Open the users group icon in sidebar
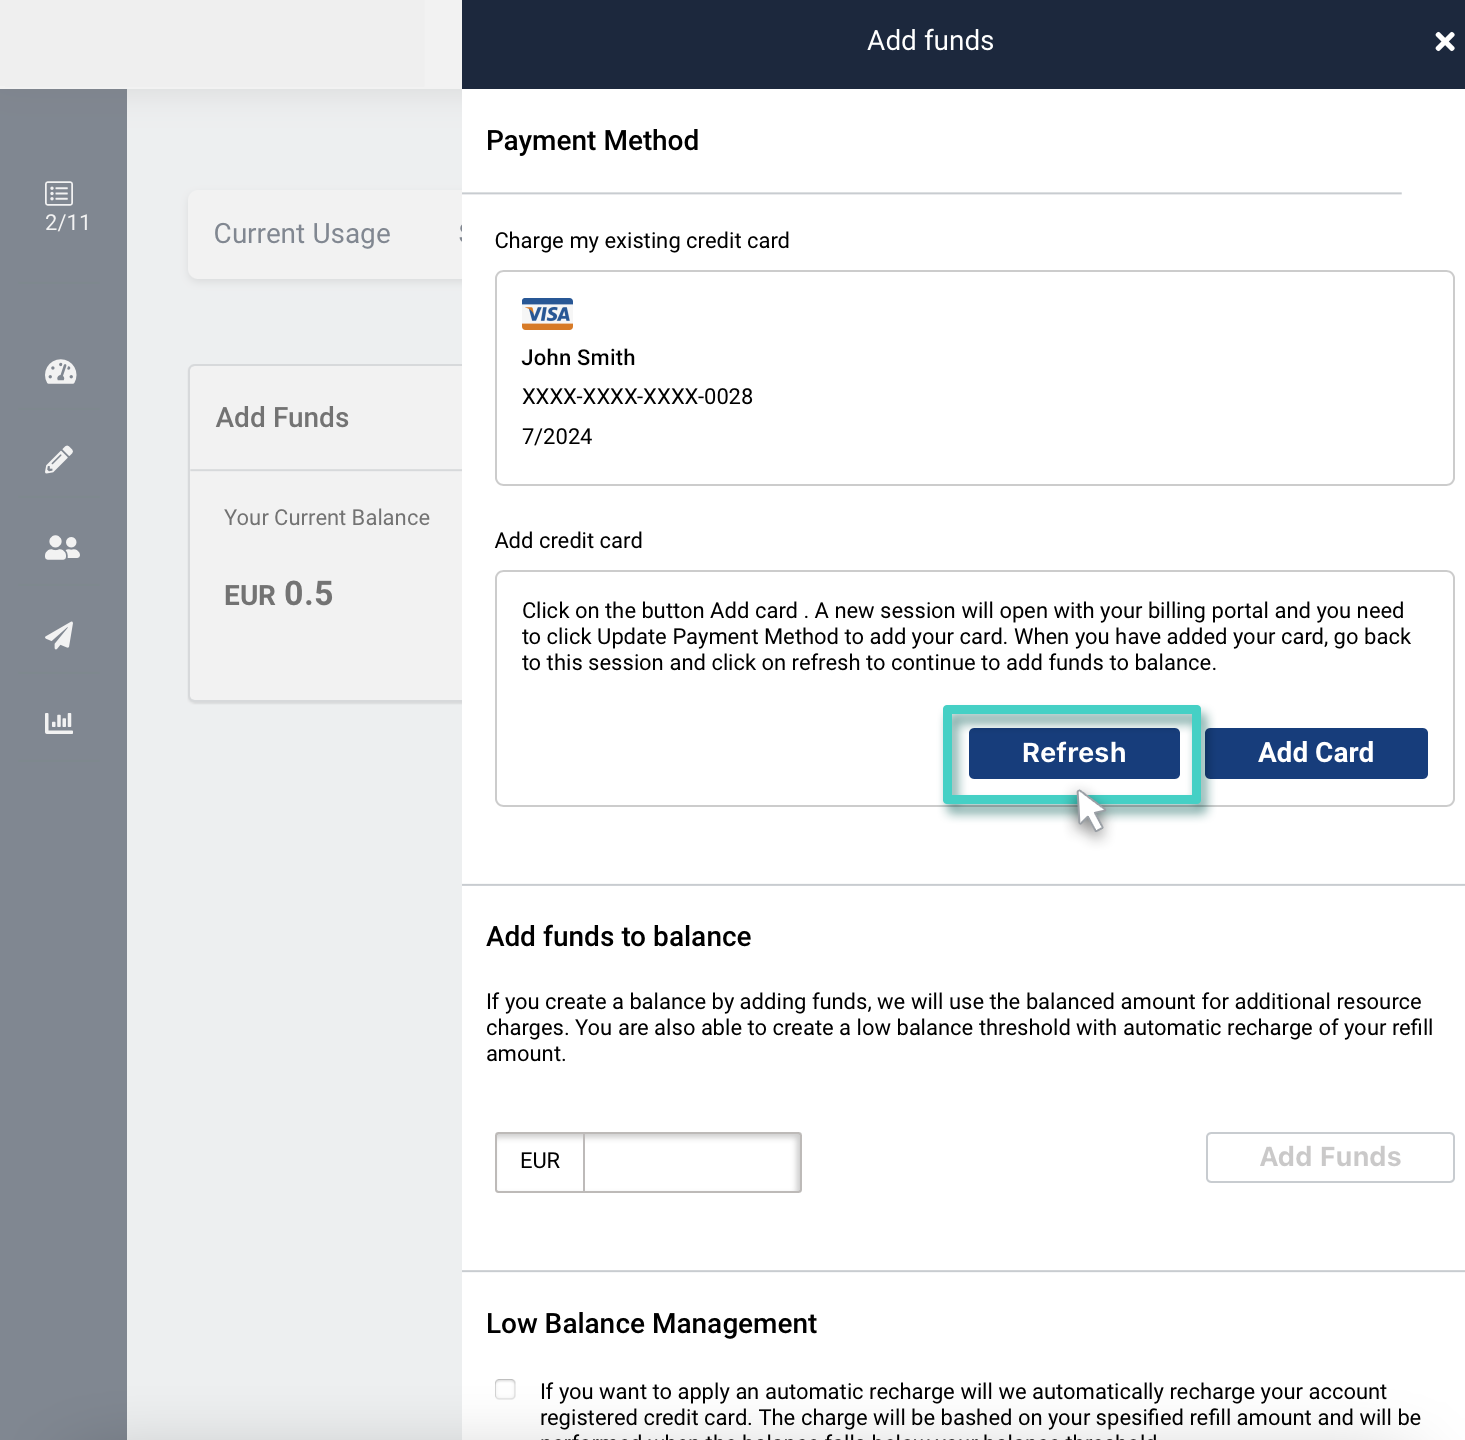The image size is (1465, 1440). (62, 547)
